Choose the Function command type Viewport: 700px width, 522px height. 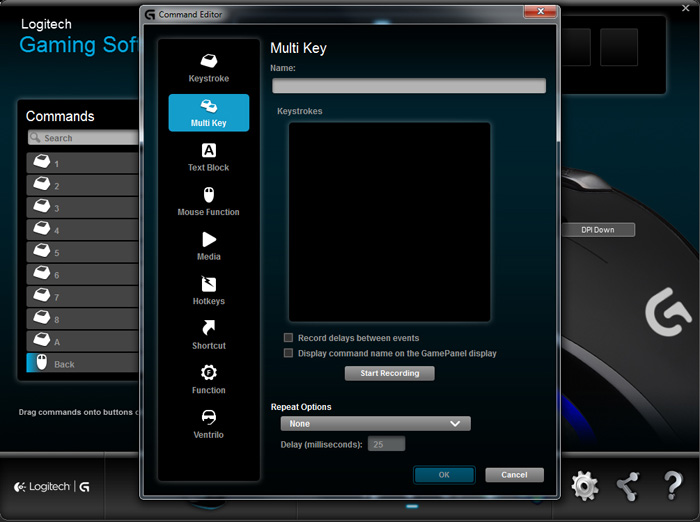click(208, 380)
